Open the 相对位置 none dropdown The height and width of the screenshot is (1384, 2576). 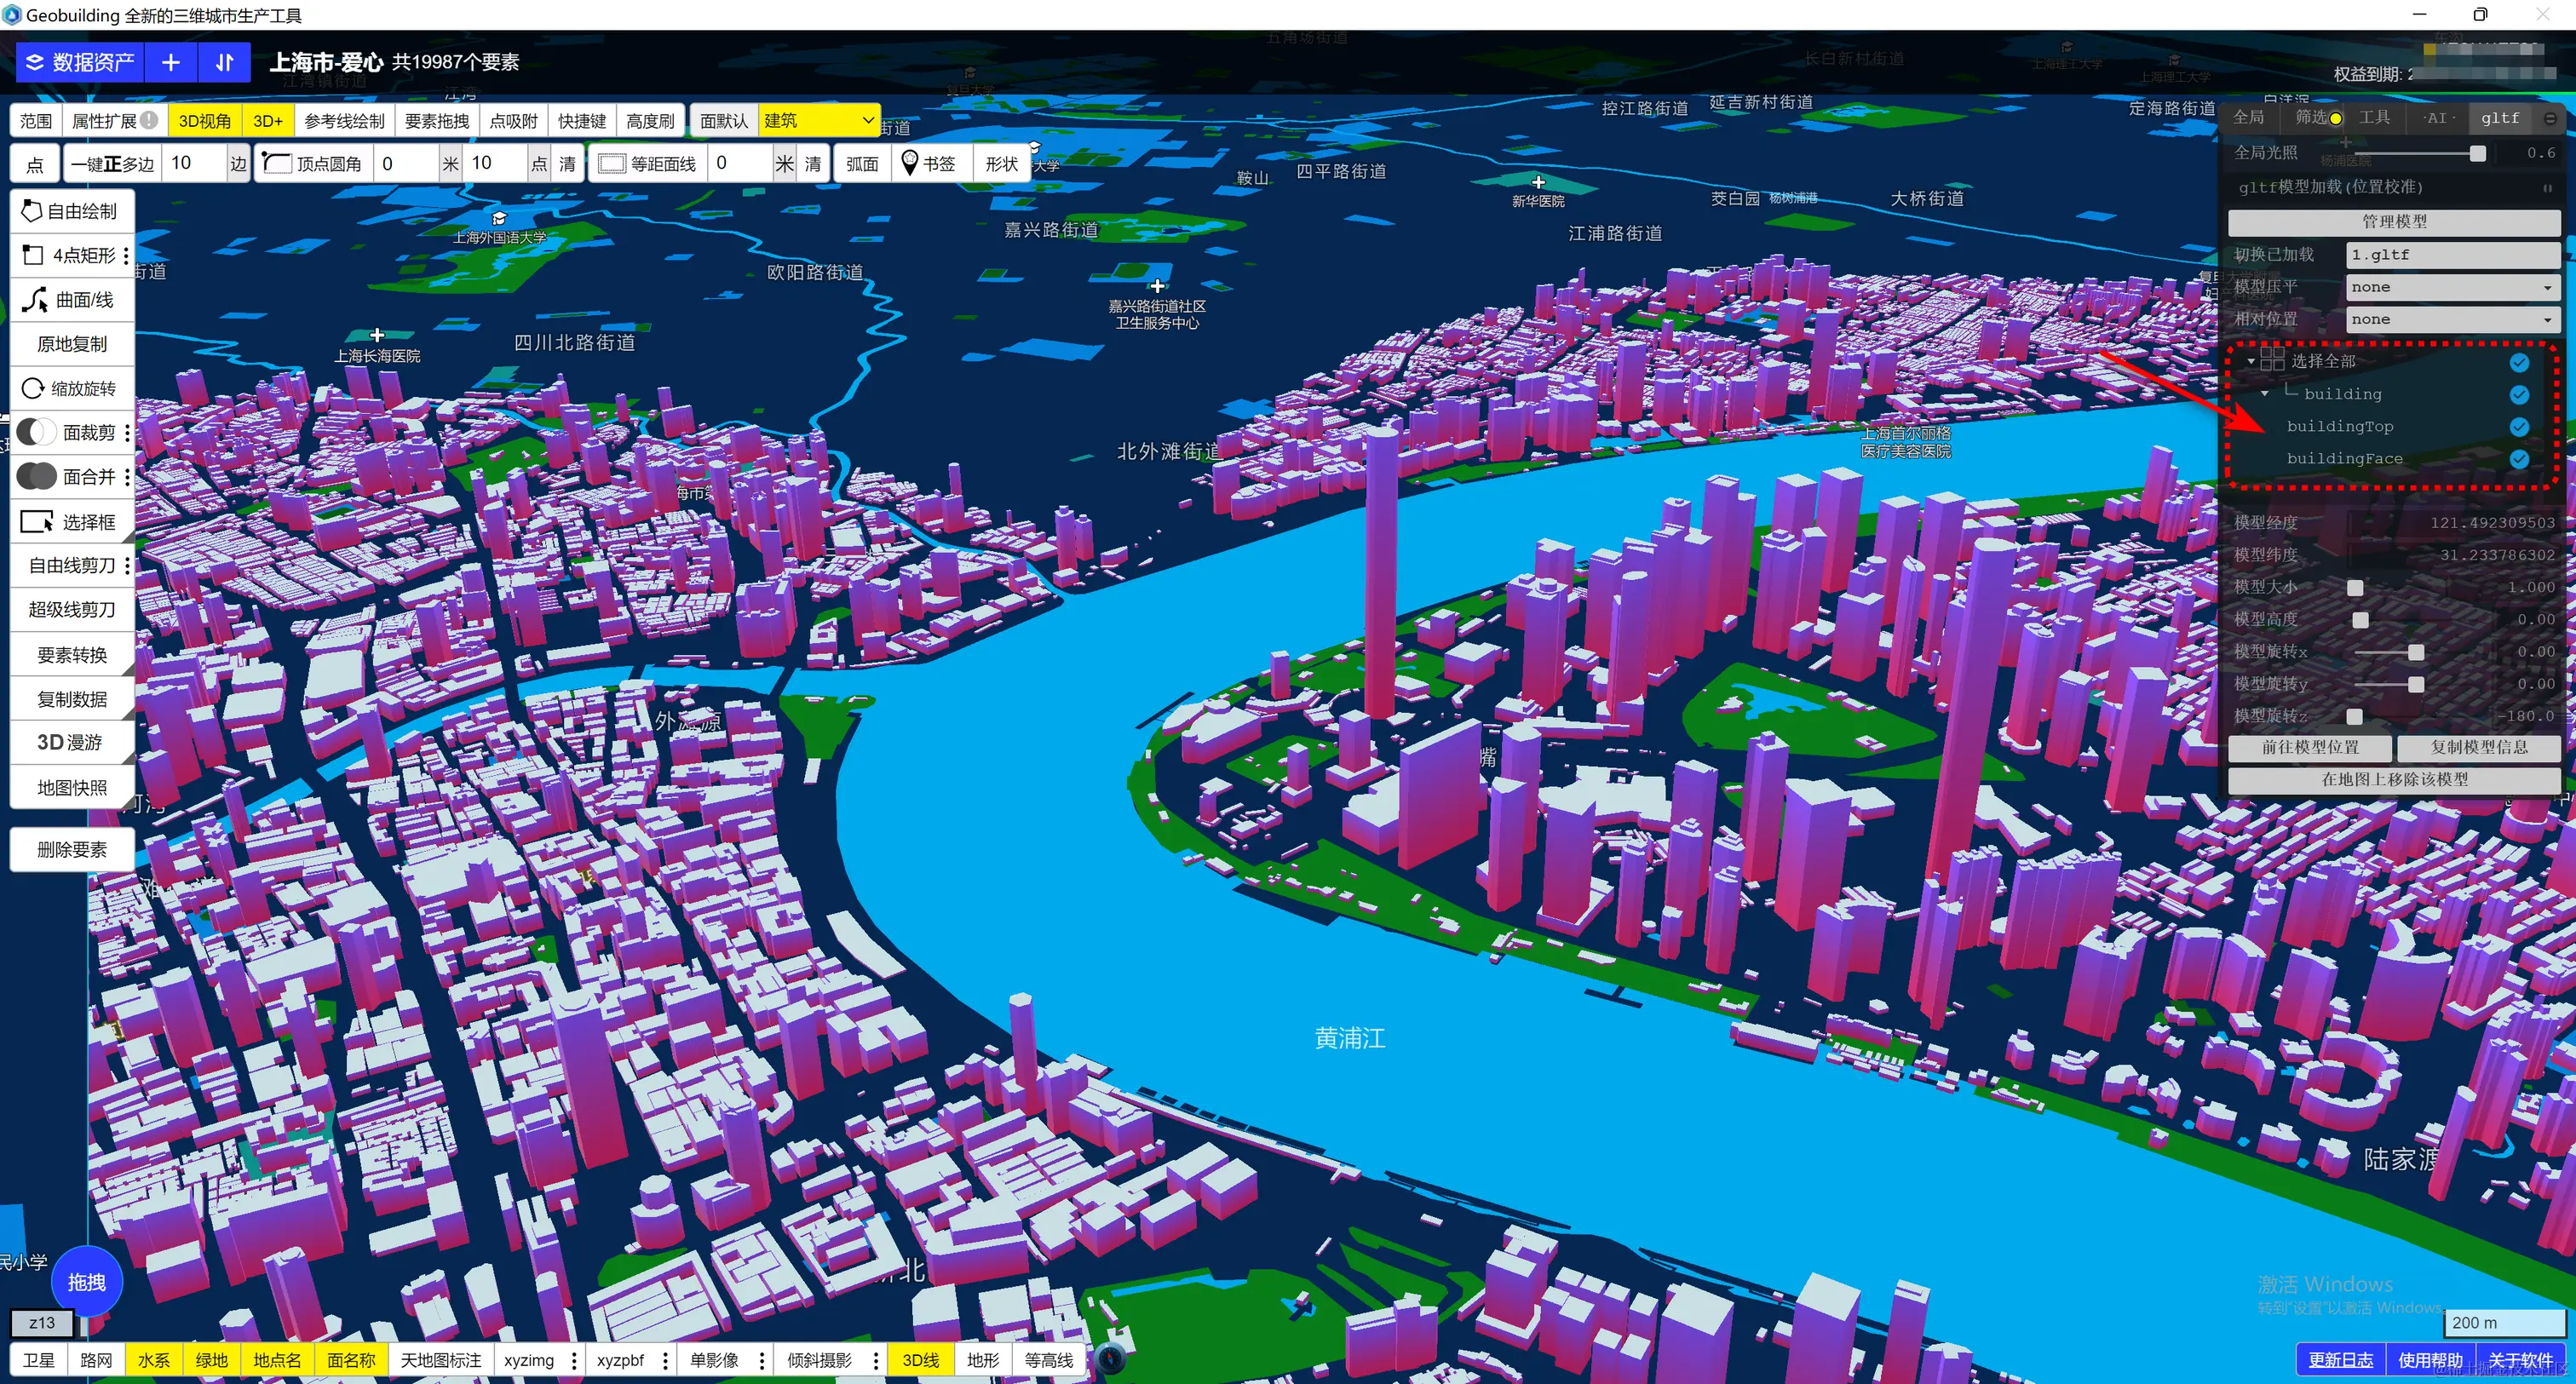[x=2452, y=319]
